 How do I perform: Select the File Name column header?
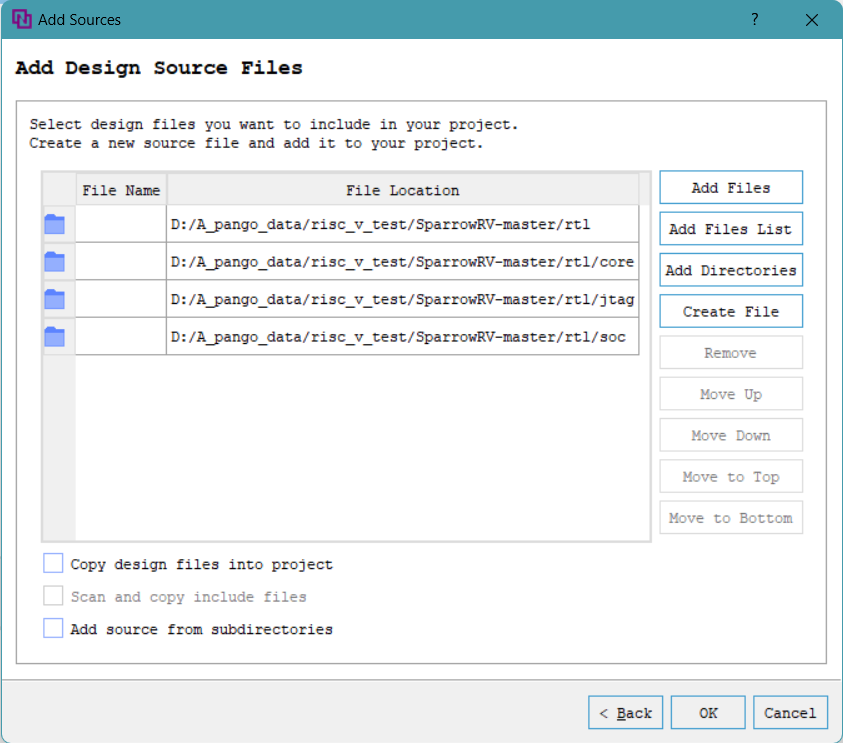pos(121,190)
